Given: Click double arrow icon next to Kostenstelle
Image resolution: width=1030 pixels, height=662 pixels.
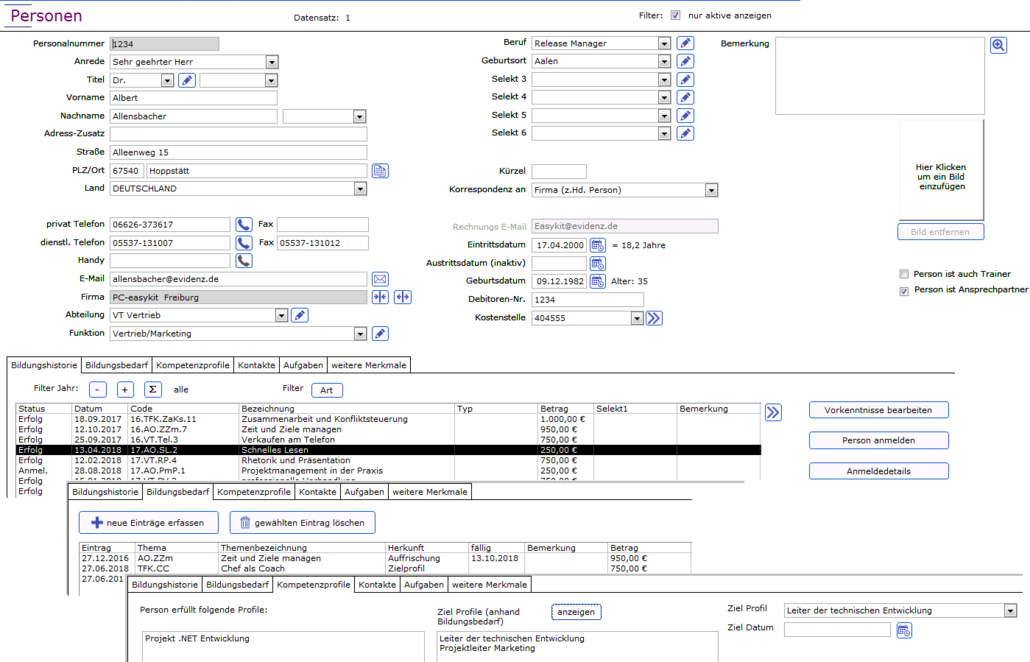Looking at the screenshot, I should (654, 318).
